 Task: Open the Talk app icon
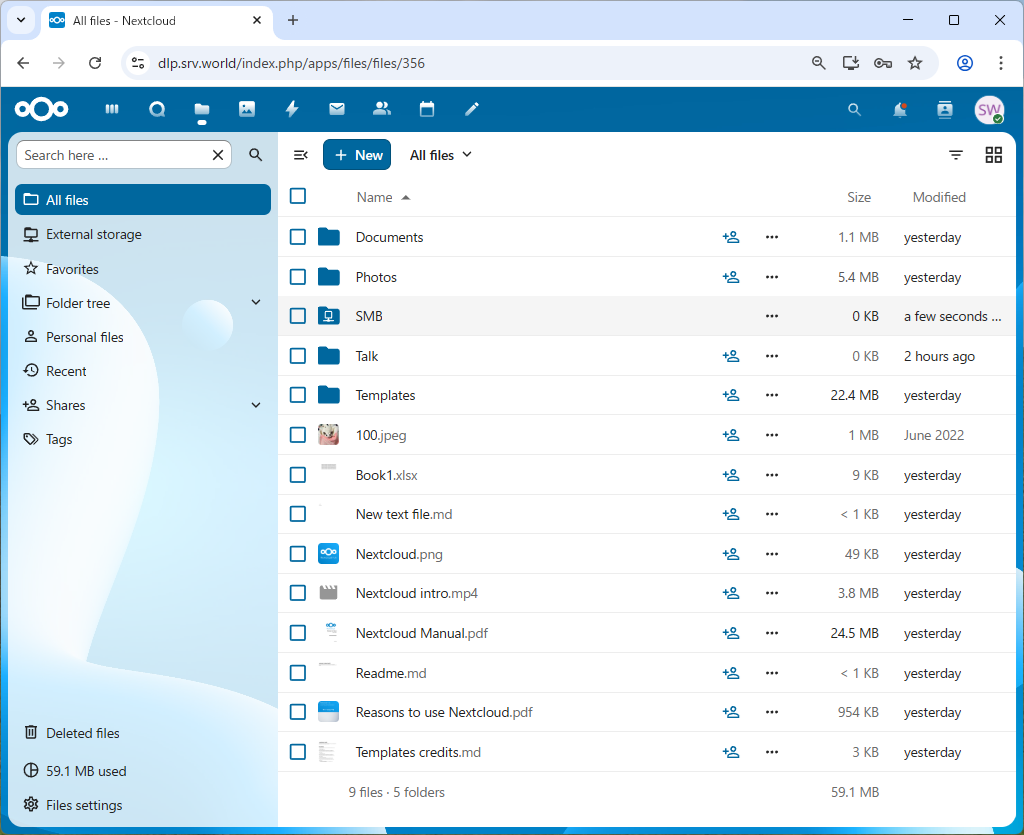tap(157, 109)
